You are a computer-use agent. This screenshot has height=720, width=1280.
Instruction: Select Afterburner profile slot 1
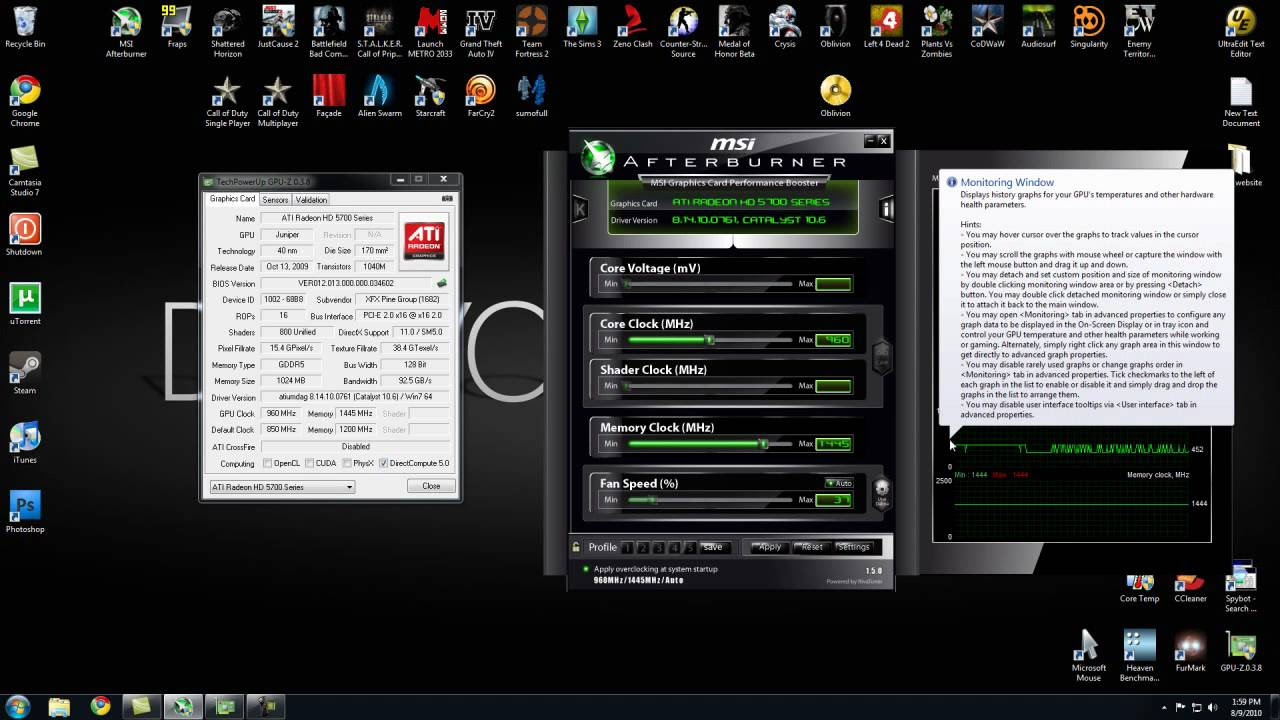[627, 547]
